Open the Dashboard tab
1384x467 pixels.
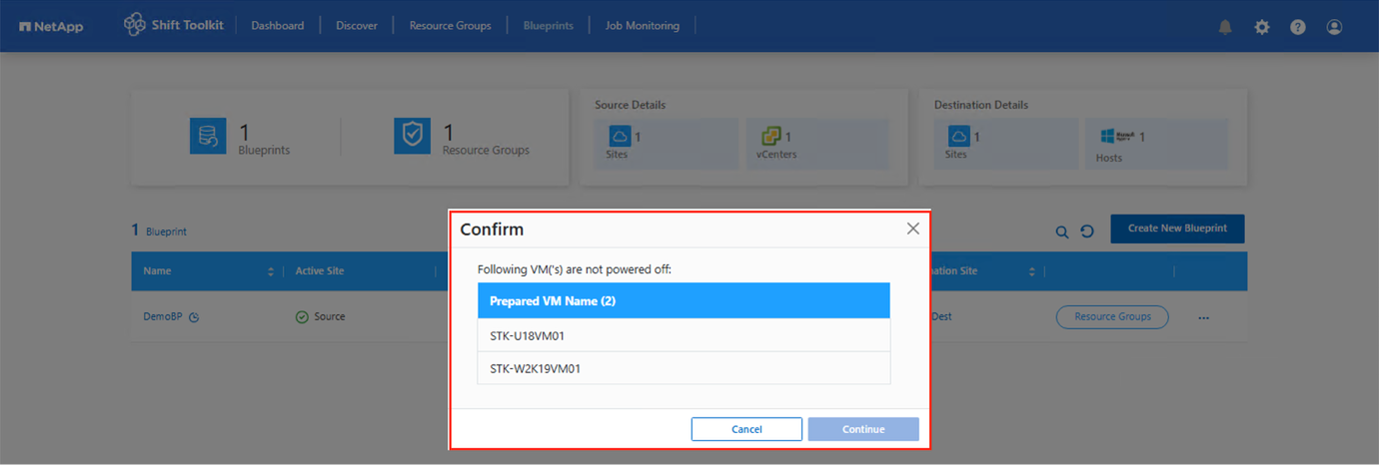pyautogui.click(x=279, y=26)
